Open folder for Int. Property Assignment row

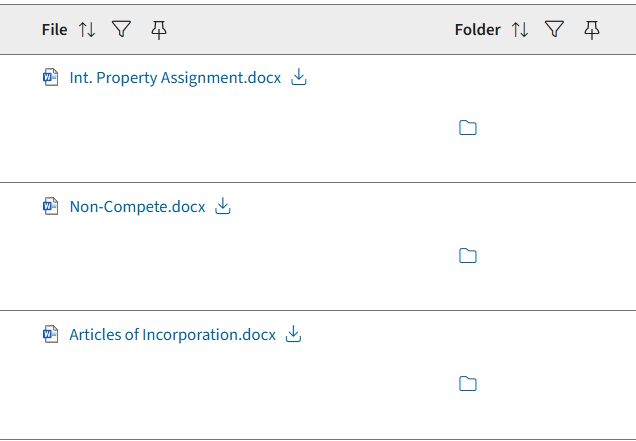[467, 128]
